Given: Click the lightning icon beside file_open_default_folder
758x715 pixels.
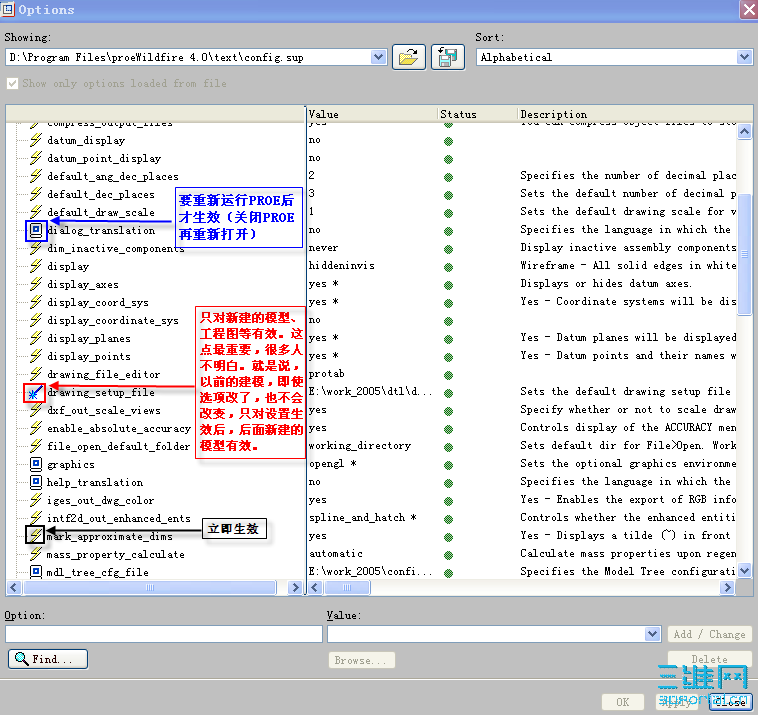Looking at the screenshot, I should click(x=36, y=446).
